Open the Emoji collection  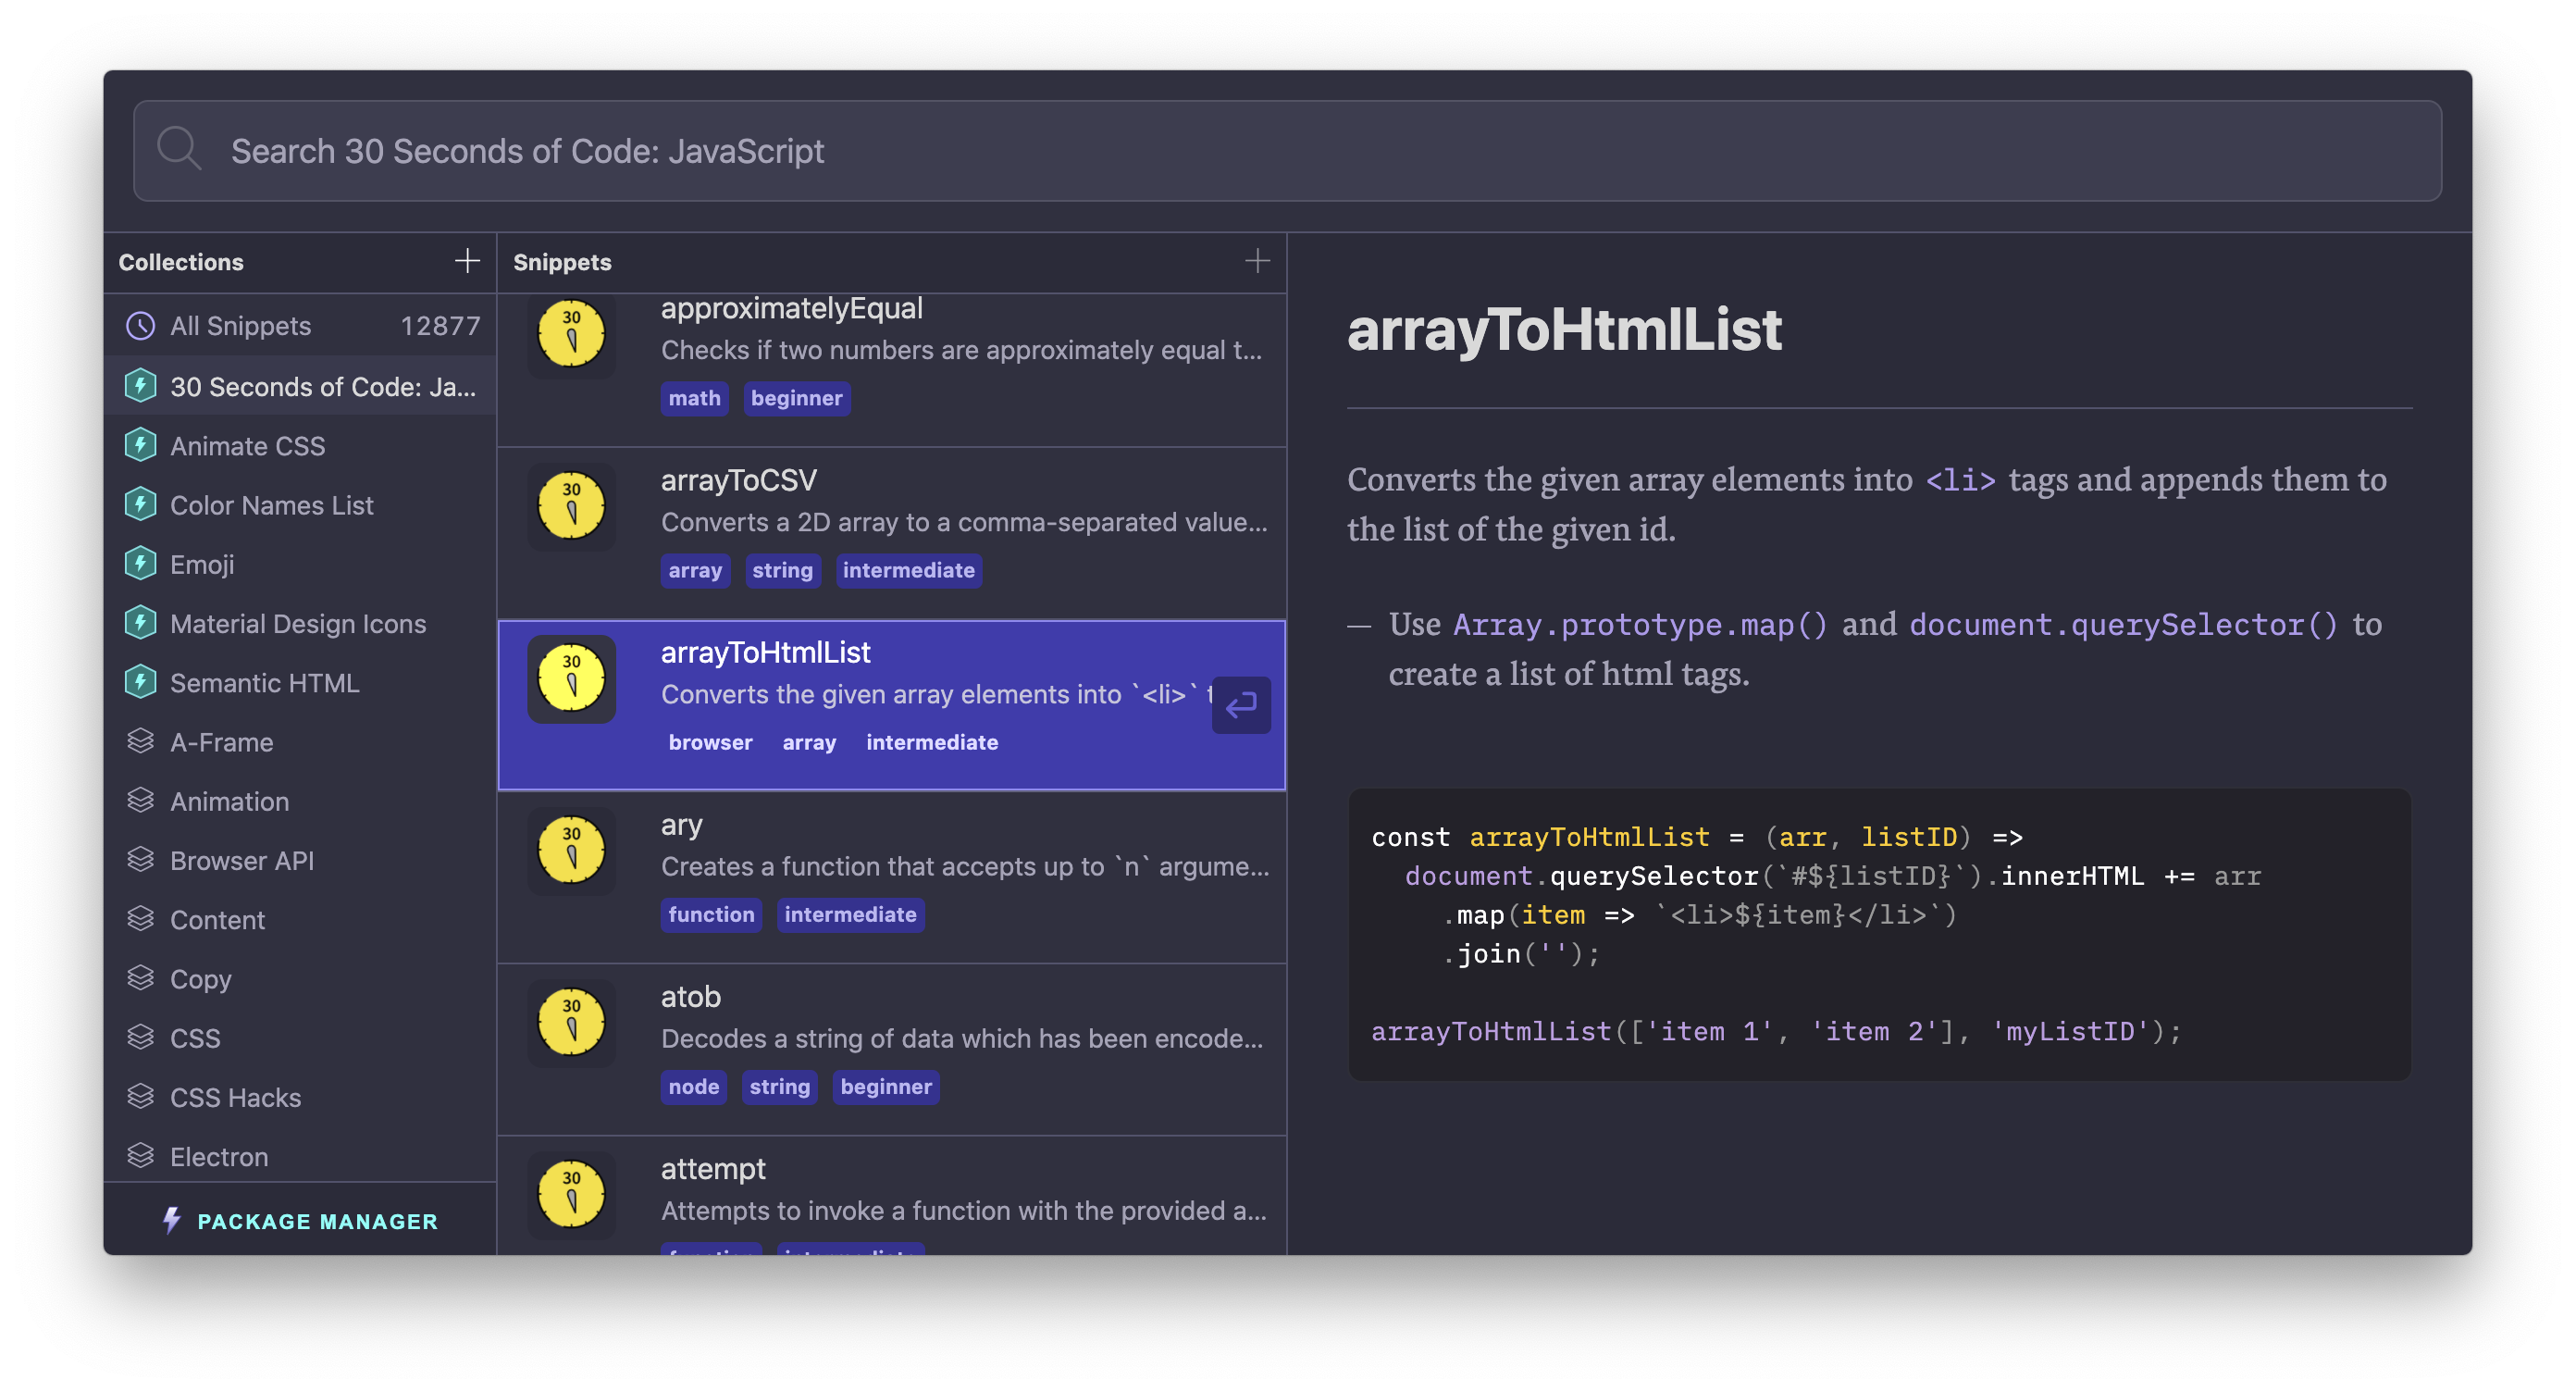[202, 564]
